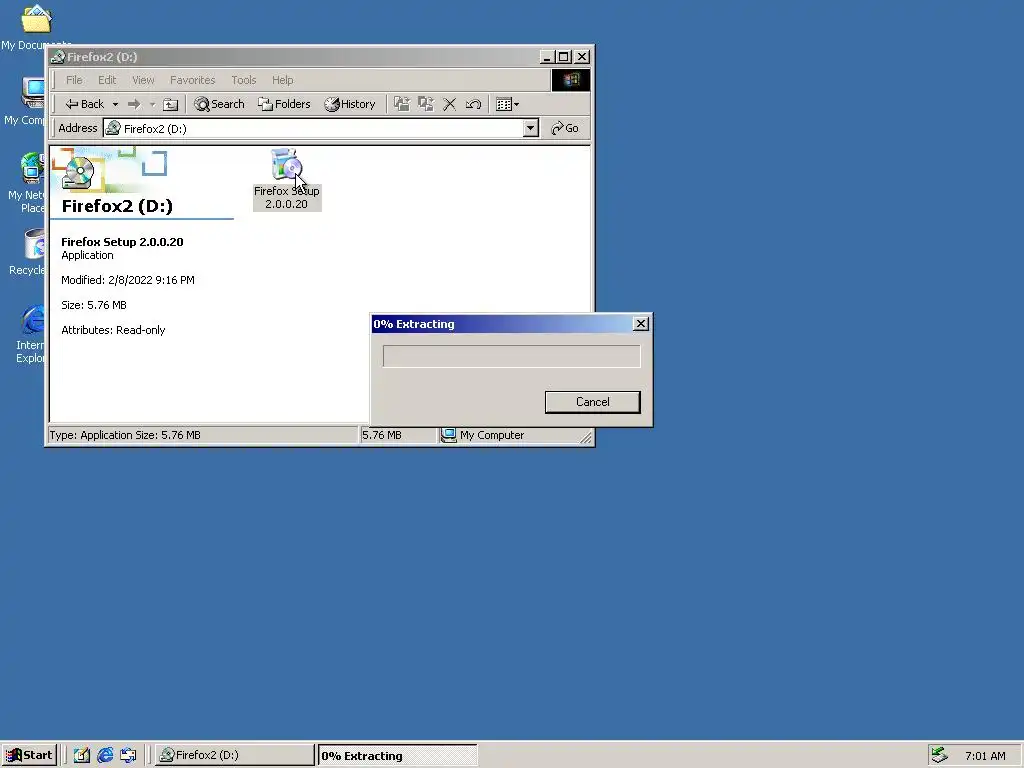Click the Back toolbar button
1024x768 pixels.
(84, 104)
